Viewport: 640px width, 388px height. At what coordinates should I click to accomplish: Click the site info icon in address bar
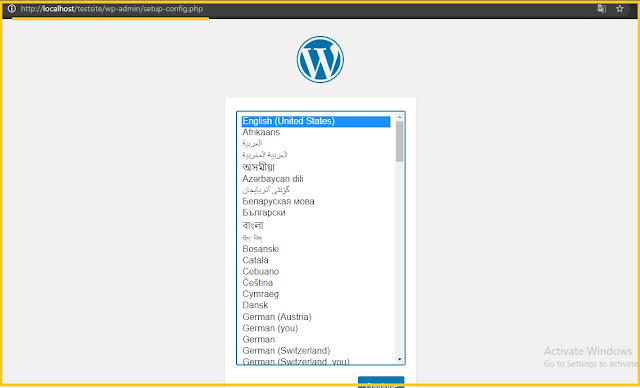(x=12, y=8)
